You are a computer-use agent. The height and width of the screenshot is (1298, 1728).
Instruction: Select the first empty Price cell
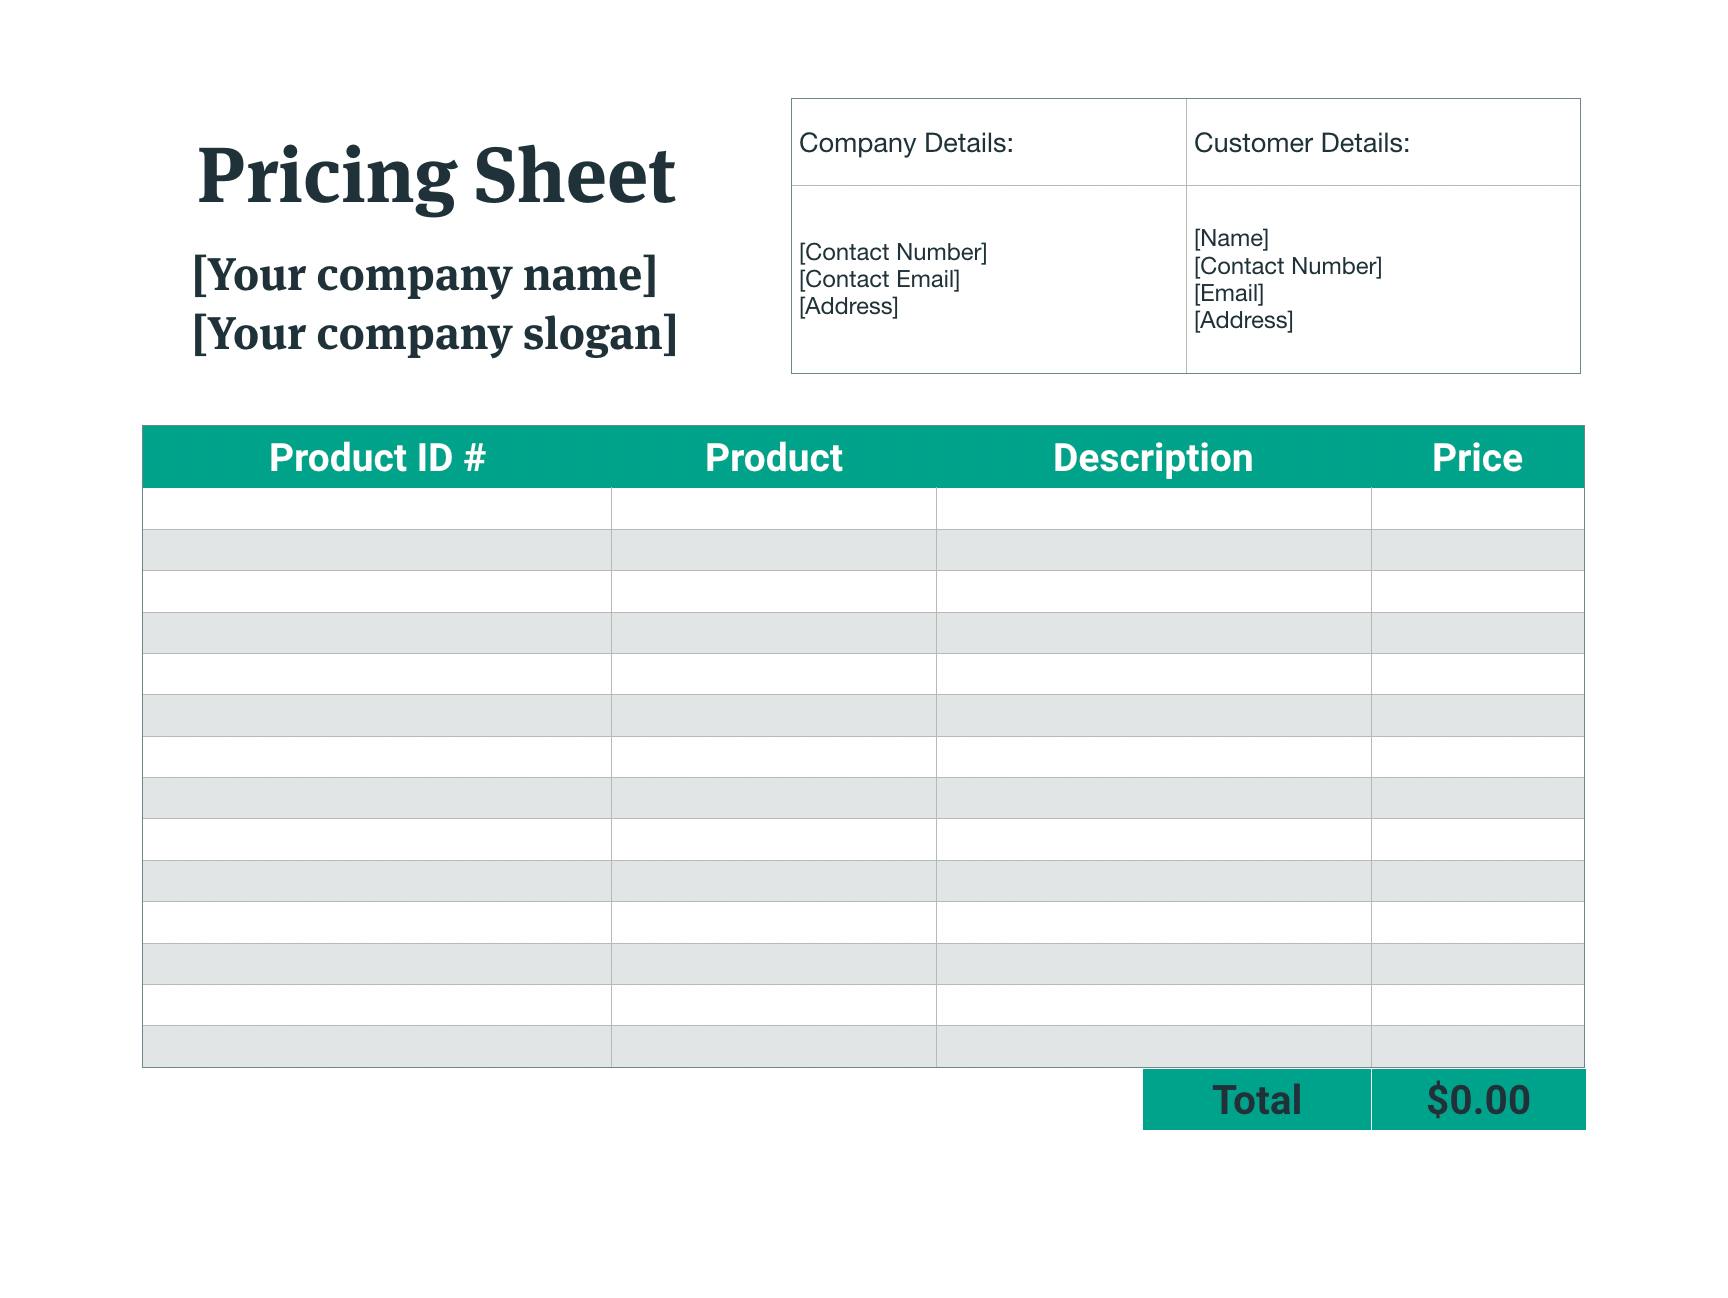(x=1477, y=509)
